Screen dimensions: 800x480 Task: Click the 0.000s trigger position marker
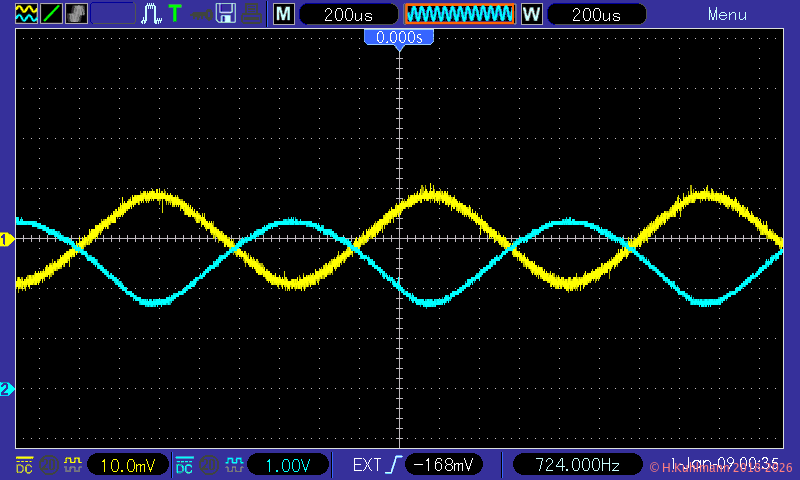399,37
